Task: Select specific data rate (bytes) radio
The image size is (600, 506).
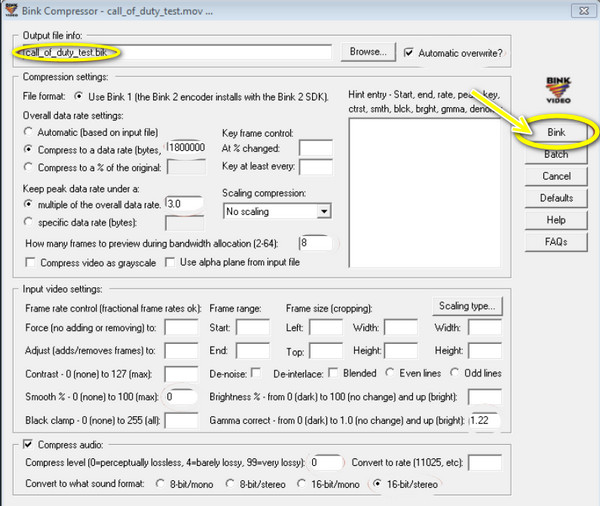Action: tap(28, 222)
